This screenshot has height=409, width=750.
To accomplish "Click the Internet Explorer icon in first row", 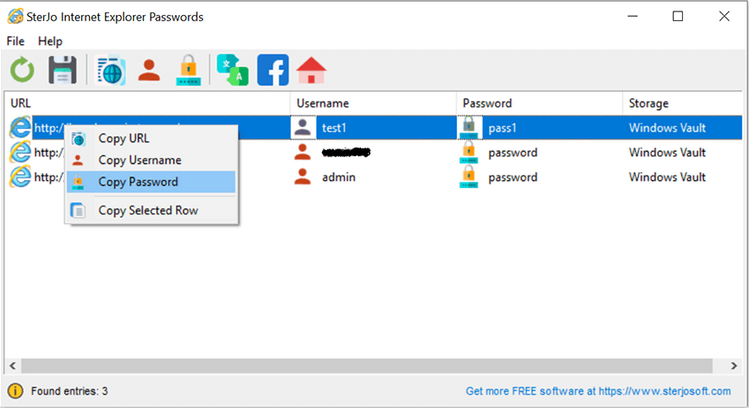I will pos(20,127).
